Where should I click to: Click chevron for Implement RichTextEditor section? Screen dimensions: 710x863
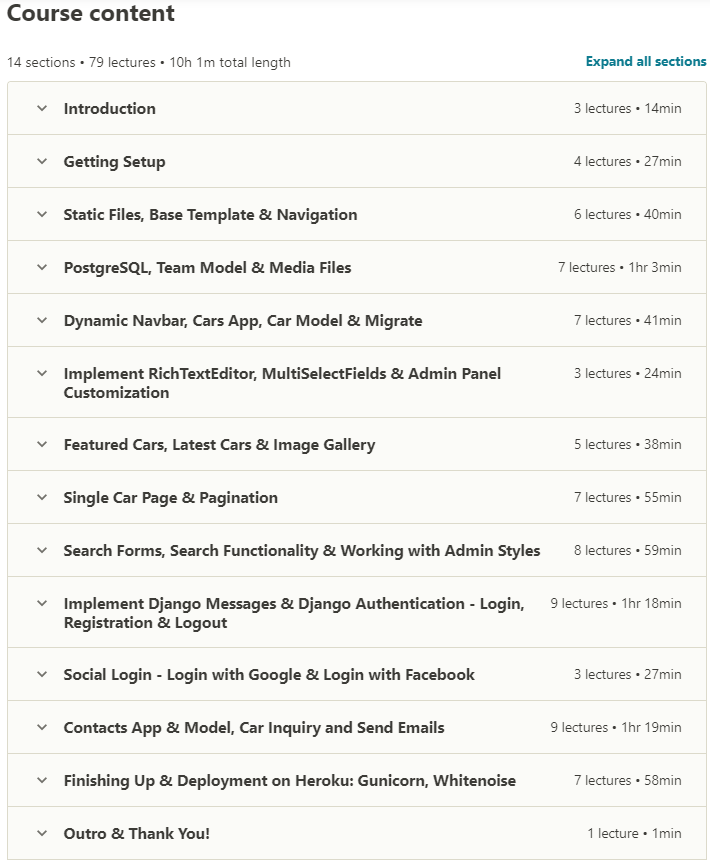(42, 373)
